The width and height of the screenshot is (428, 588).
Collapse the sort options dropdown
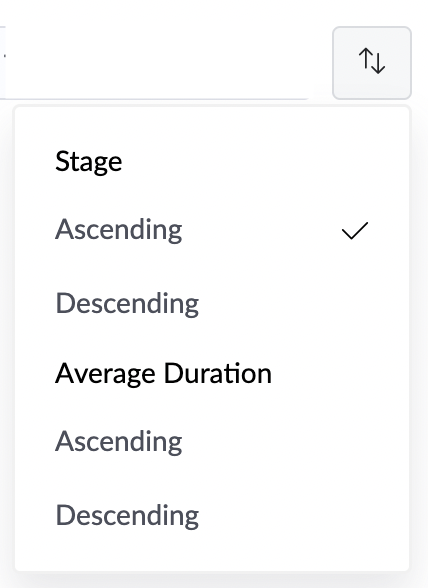point(372,63)
